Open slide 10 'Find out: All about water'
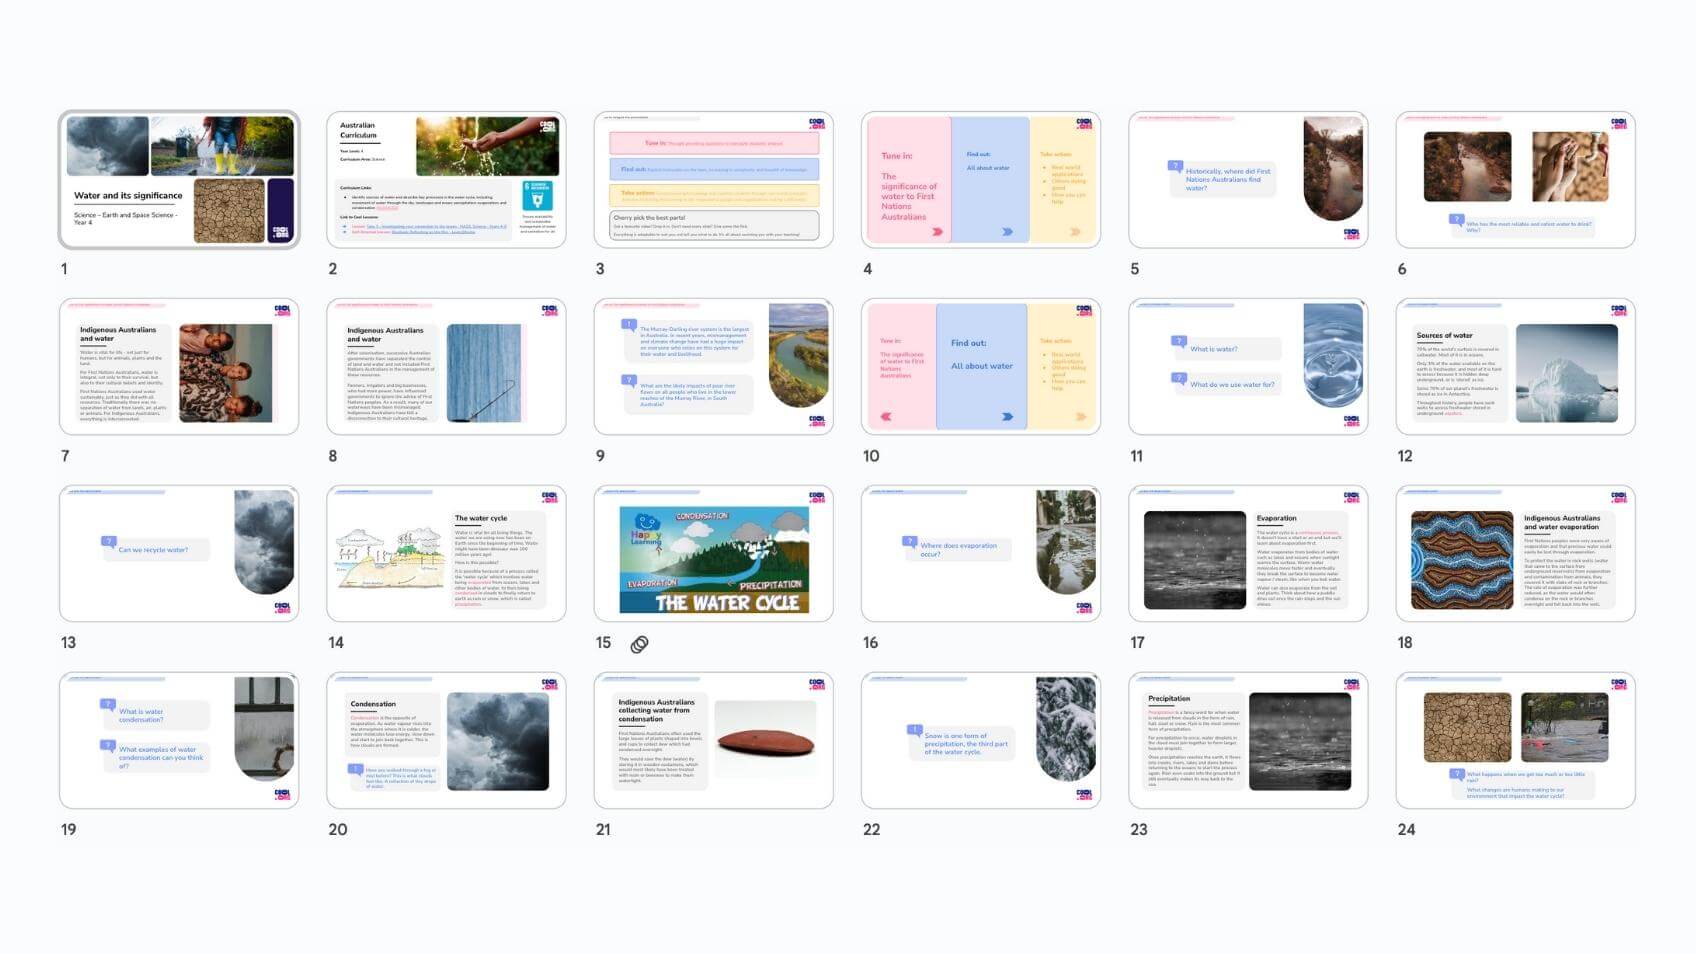 981,367
